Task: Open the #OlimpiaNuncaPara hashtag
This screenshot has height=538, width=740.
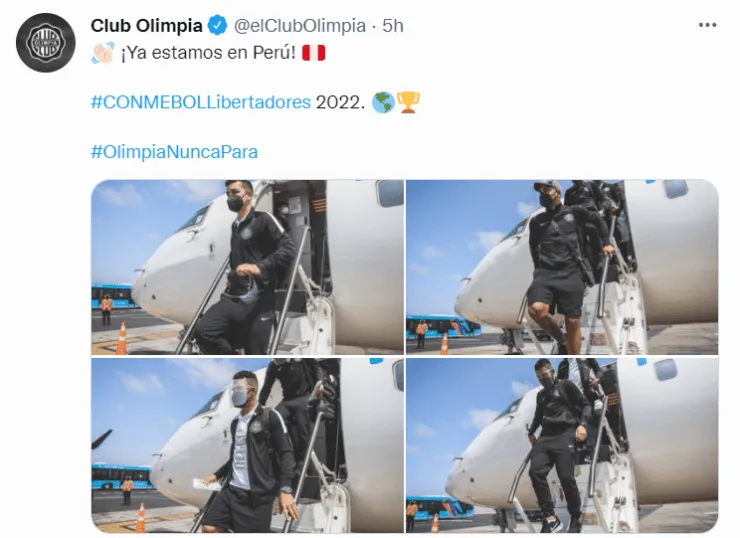Action: (174, 152)
